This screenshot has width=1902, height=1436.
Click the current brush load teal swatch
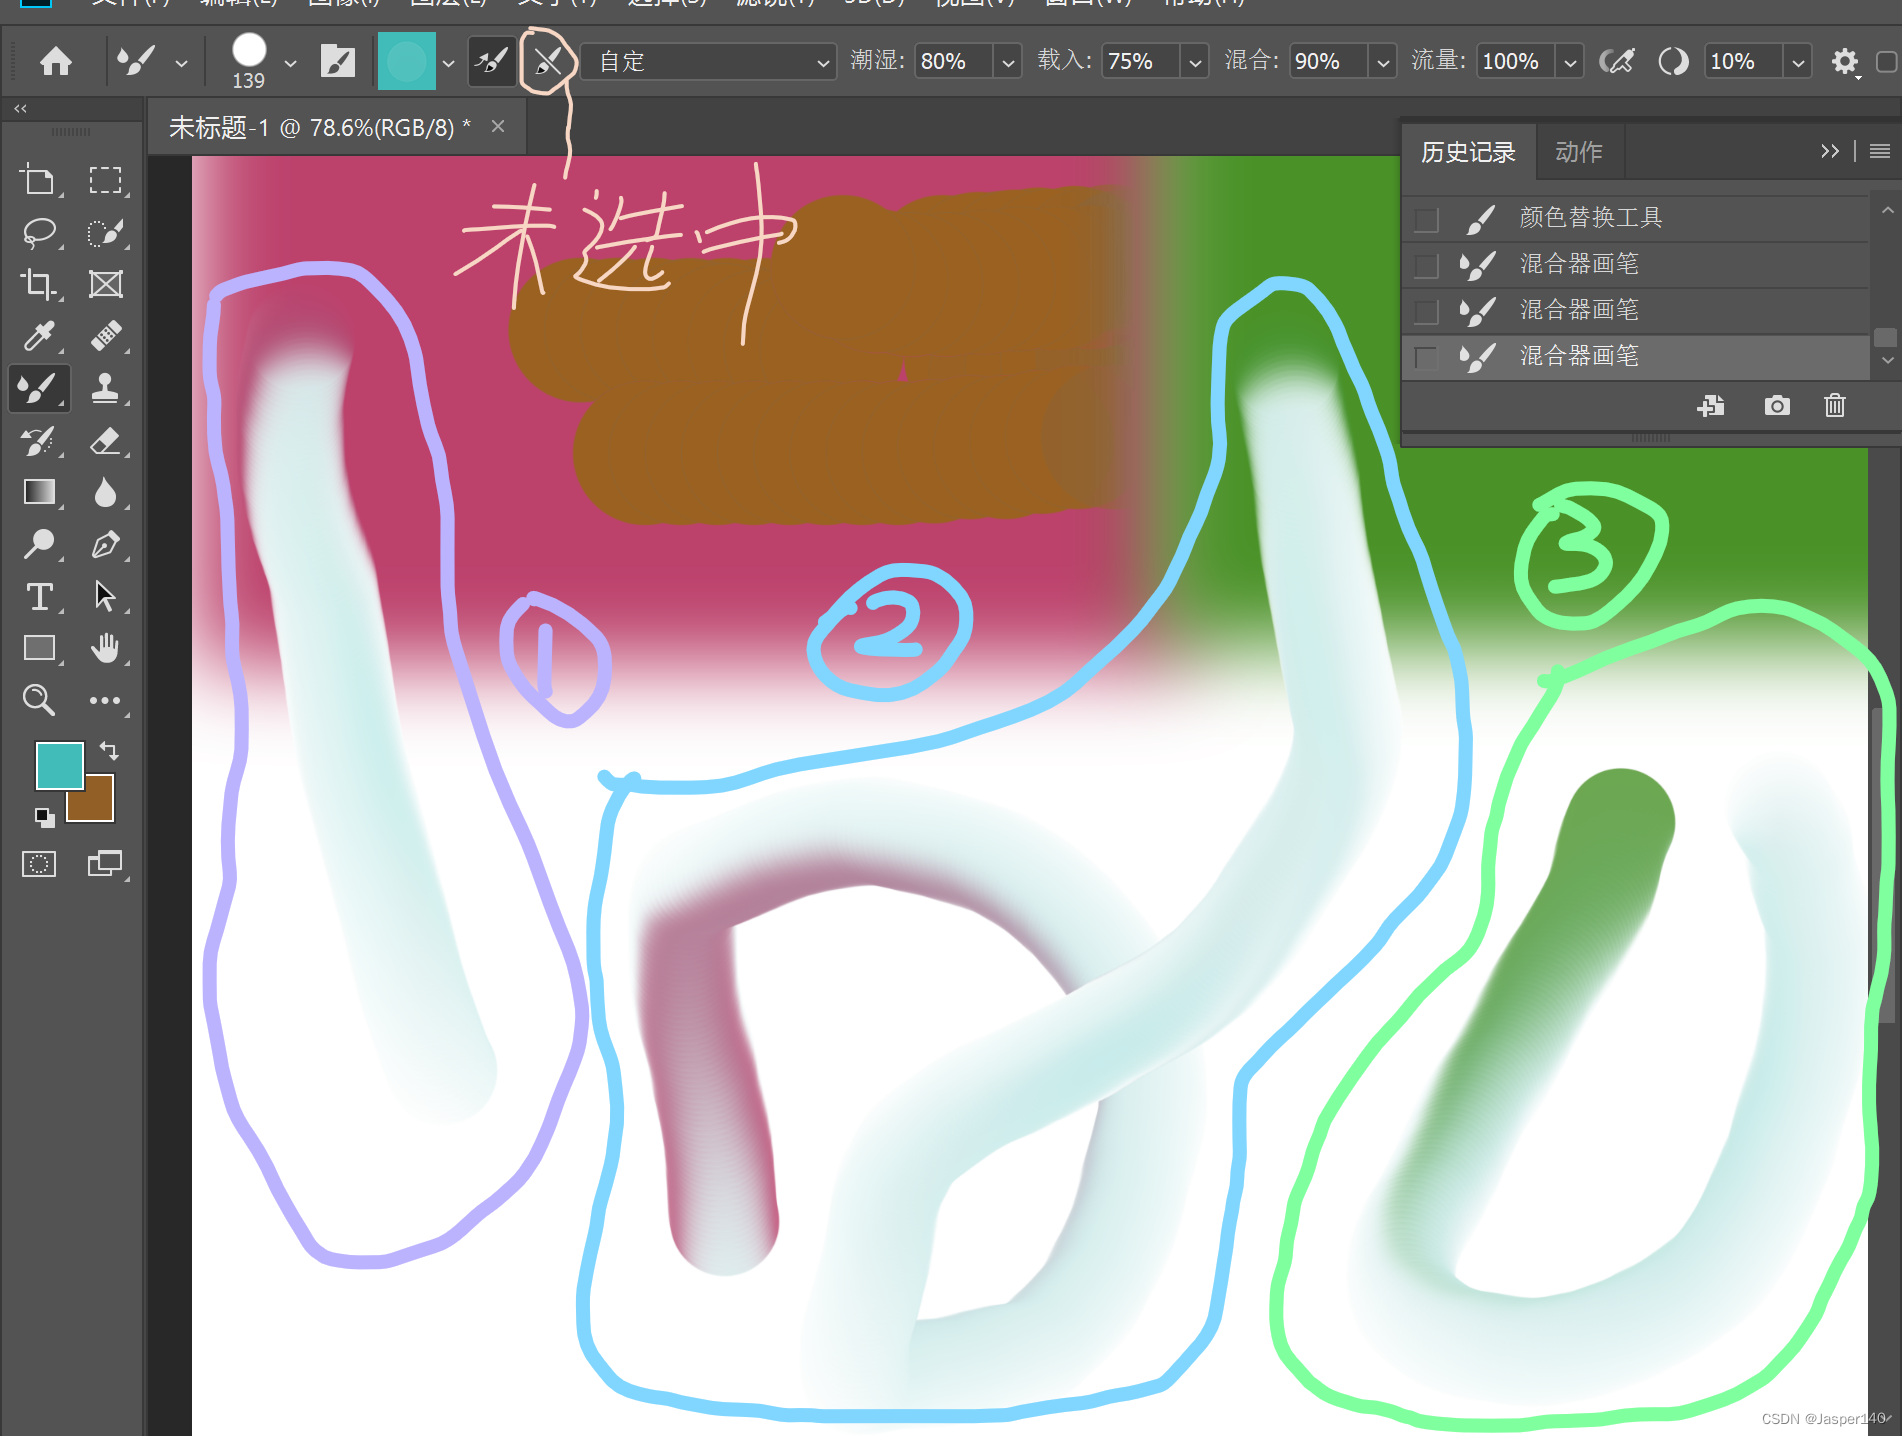(x=406, y=62)
